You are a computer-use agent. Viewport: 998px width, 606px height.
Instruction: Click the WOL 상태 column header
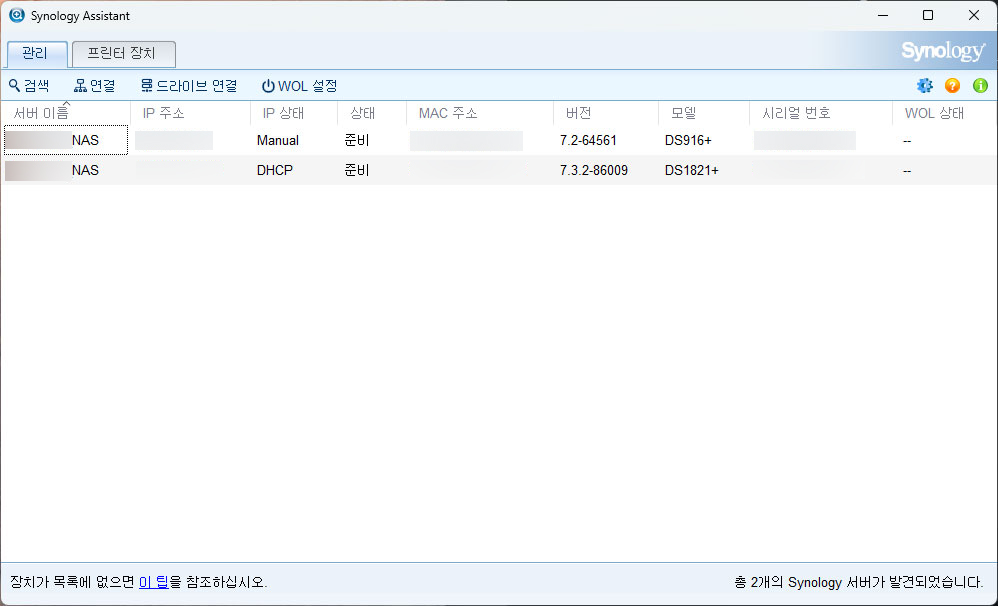coord(944,113)
